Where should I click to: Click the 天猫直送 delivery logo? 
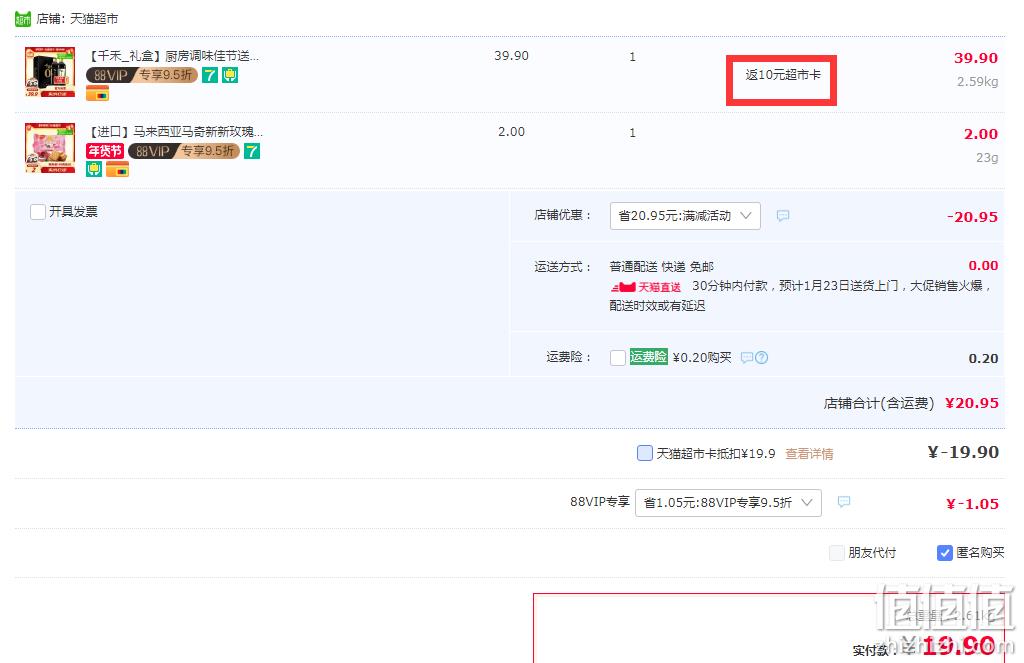646,287
